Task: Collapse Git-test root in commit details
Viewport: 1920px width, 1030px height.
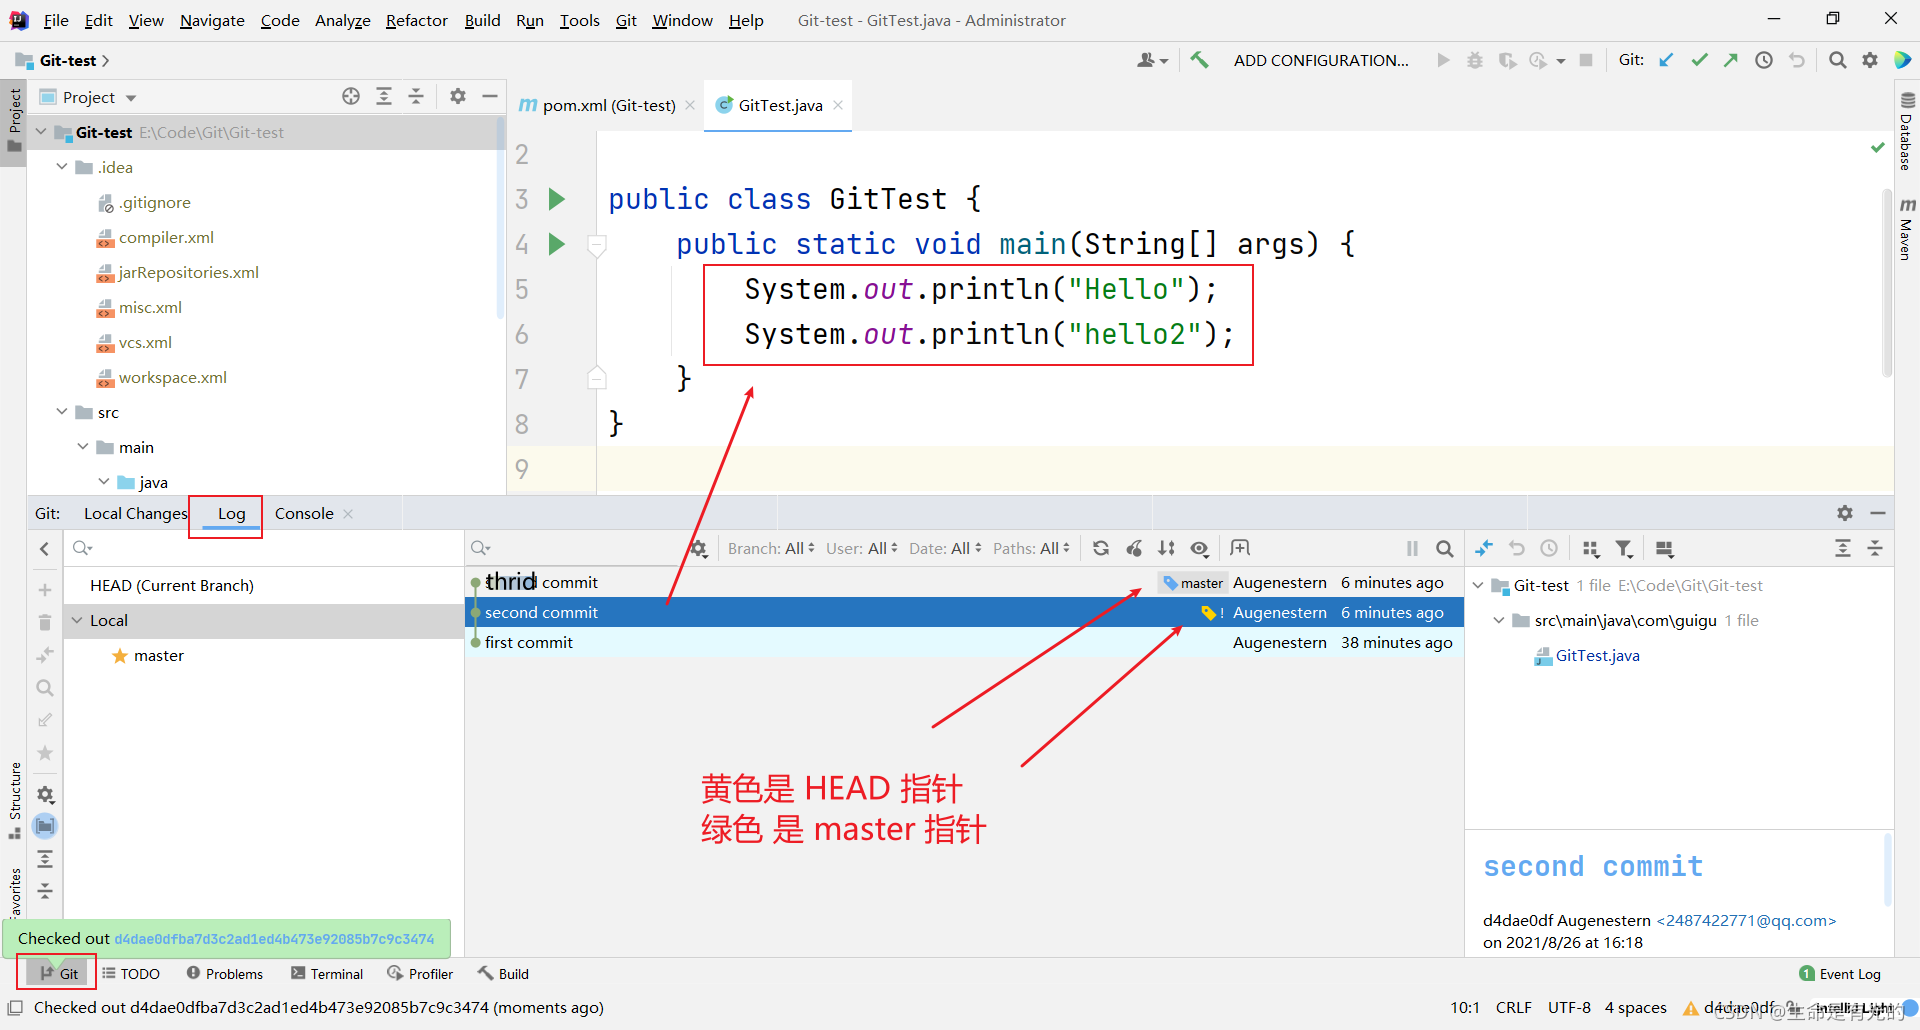Action: 1478,585
